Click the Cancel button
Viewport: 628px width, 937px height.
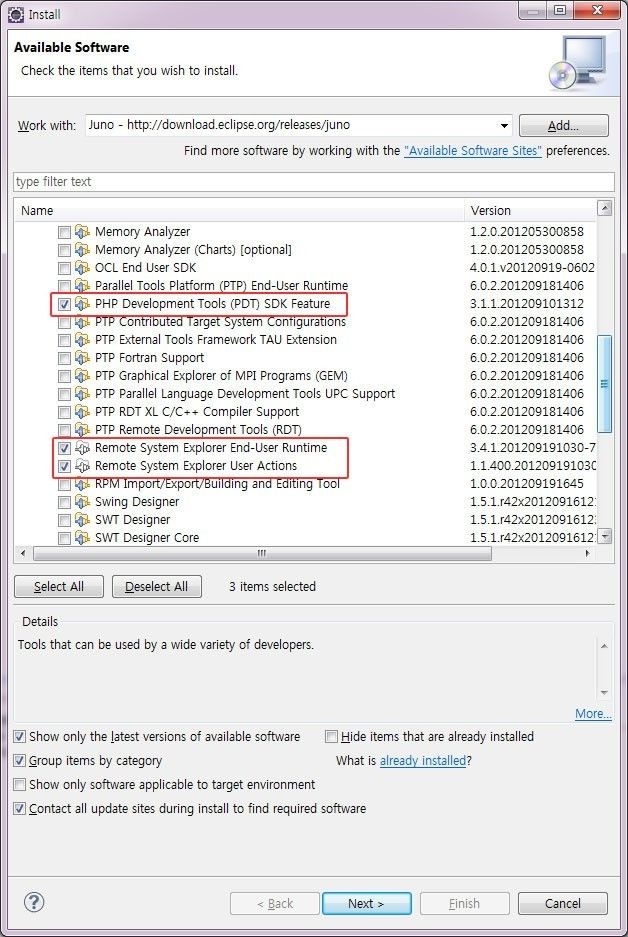pyautogui.click(x=562, y=904)
